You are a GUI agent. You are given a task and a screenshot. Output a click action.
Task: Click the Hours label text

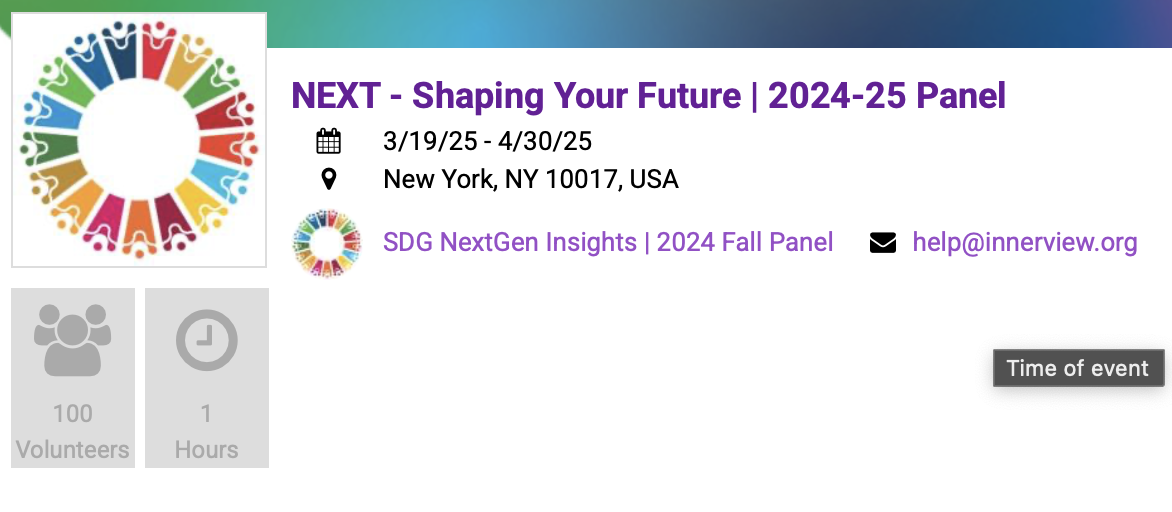point(207,450)
